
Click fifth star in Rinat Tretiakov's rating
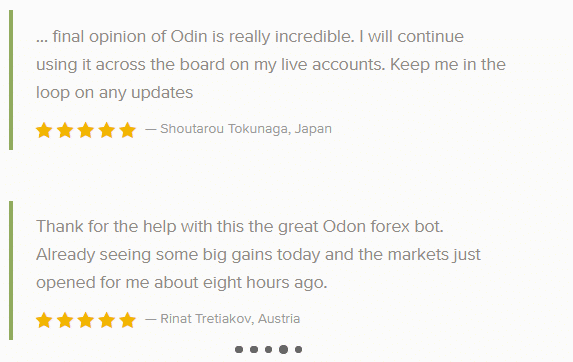(128, 320)
